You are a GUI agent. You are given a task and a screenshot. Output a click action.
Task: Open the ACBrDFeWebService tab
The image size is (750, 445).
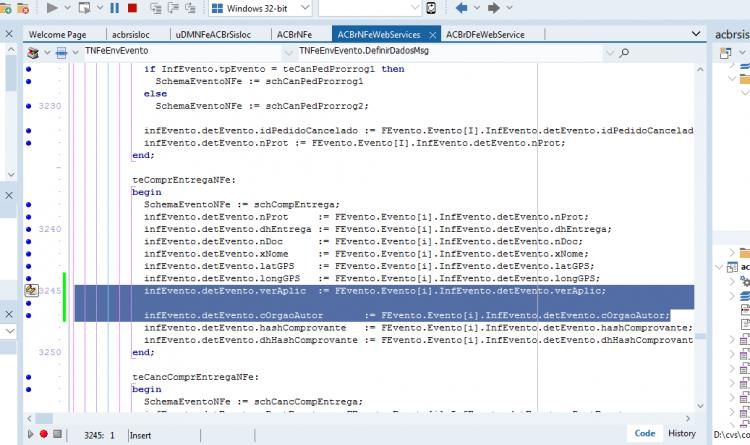(x=485, y=34)
